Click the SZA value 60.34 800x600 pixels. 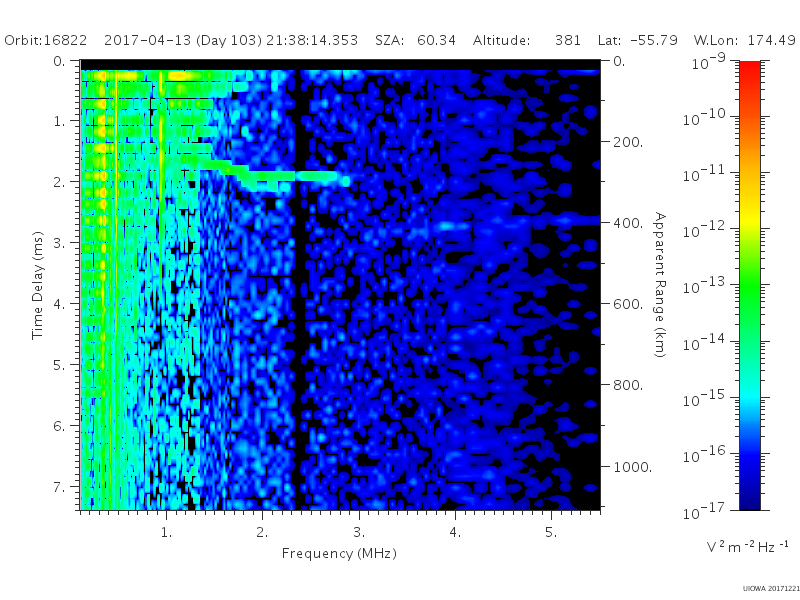coord(436,40)
